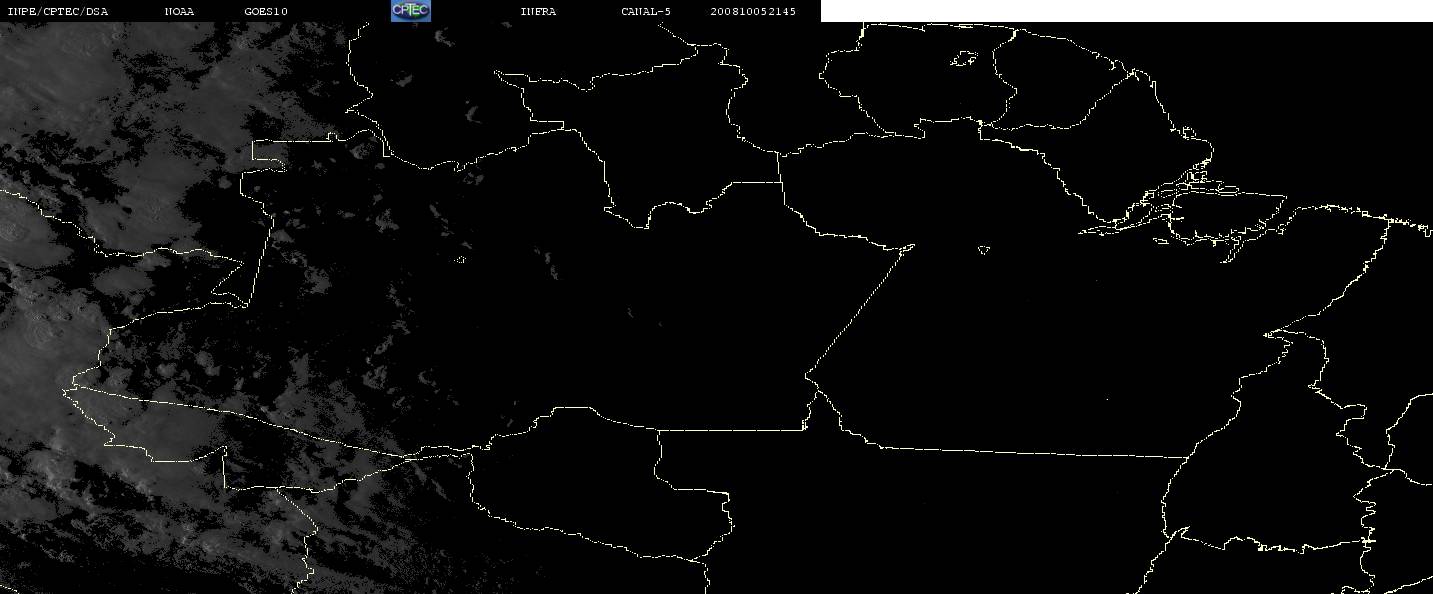1433x594 pixels.
Task: Click the 200810052145 timestamp
Action: (x=753, y=12)
